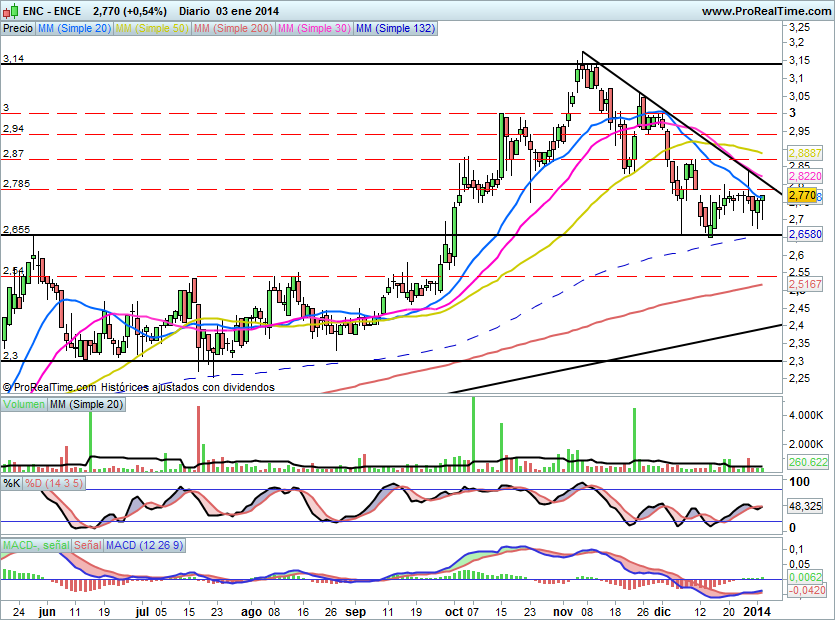Image resolution: width=835 pixels, height=620 pixels.
Task: Click the 3,14 resistance level label
Action: click(x=13, y=59)
